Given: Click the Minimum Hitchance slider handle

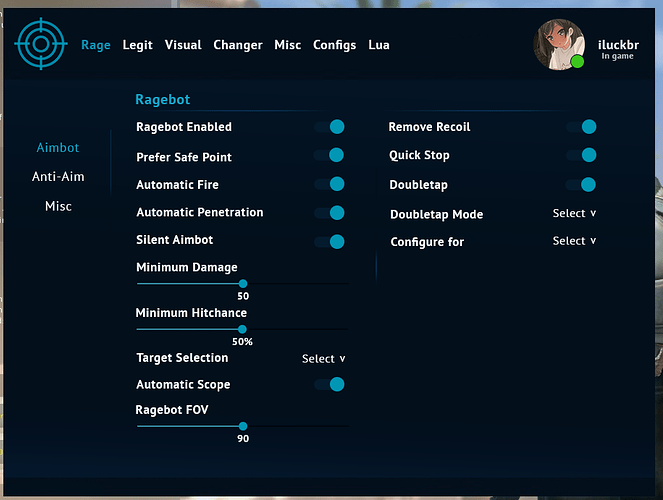Looking at the screenshot, I should pos(242,329).
